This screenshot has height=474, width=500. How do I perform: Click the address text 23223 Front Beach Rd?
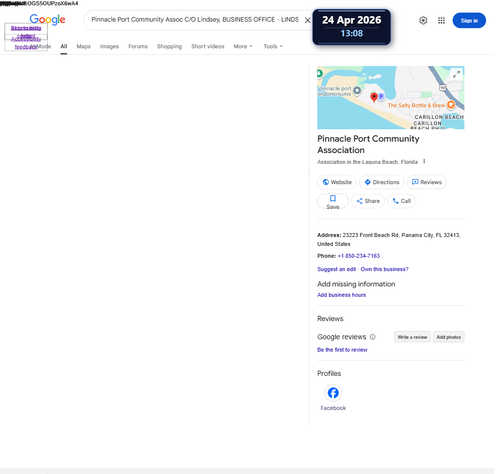click(371, 235)
